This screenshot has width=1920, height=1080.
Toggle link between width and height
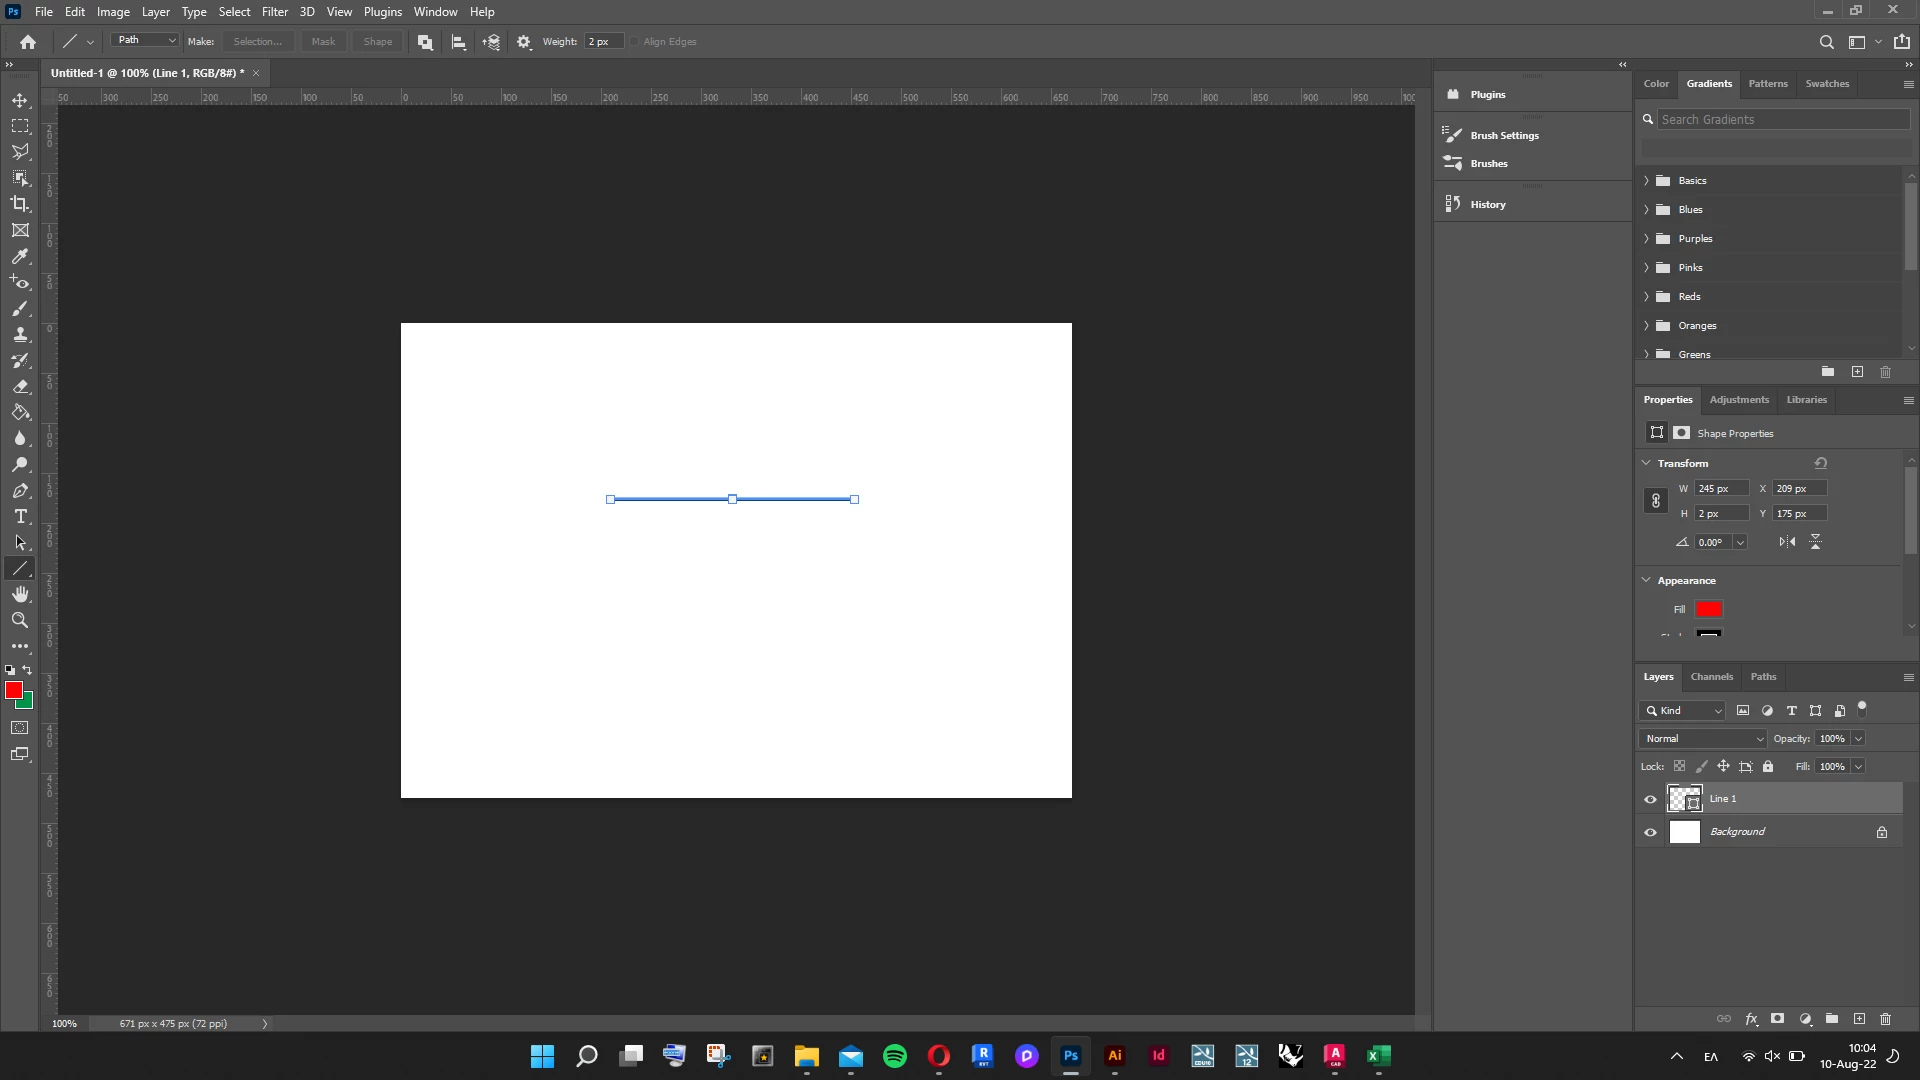click(x=1656, y=501)
